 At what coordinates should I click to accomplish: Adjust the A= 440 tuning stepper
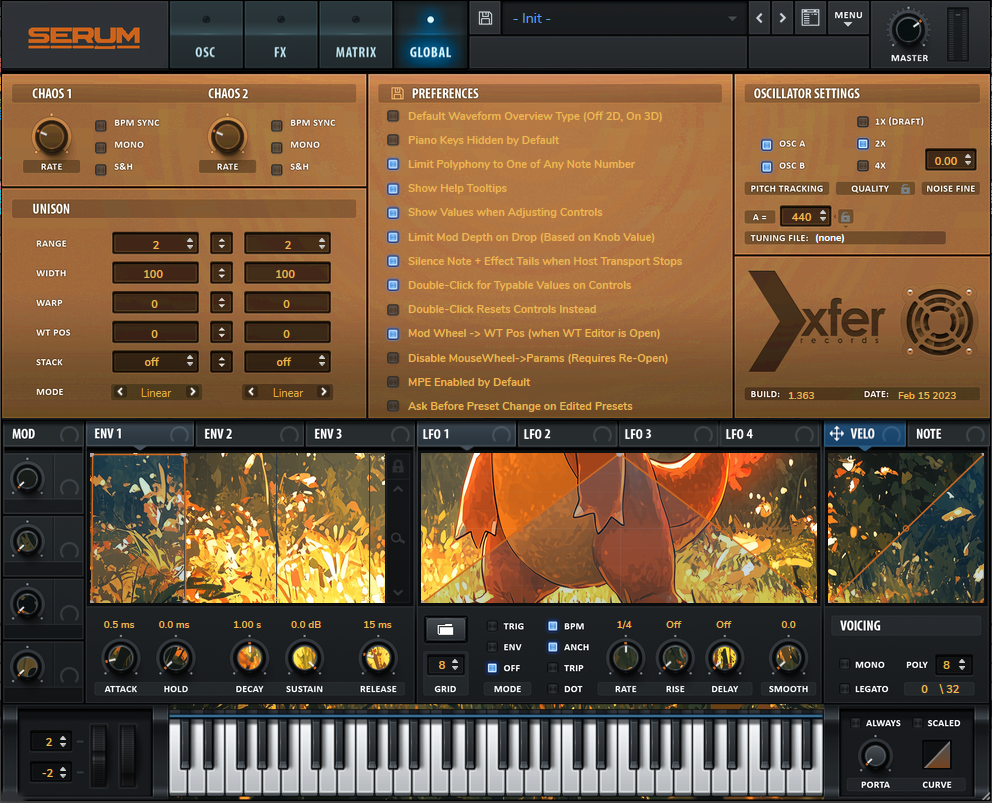tap(823, 216)
